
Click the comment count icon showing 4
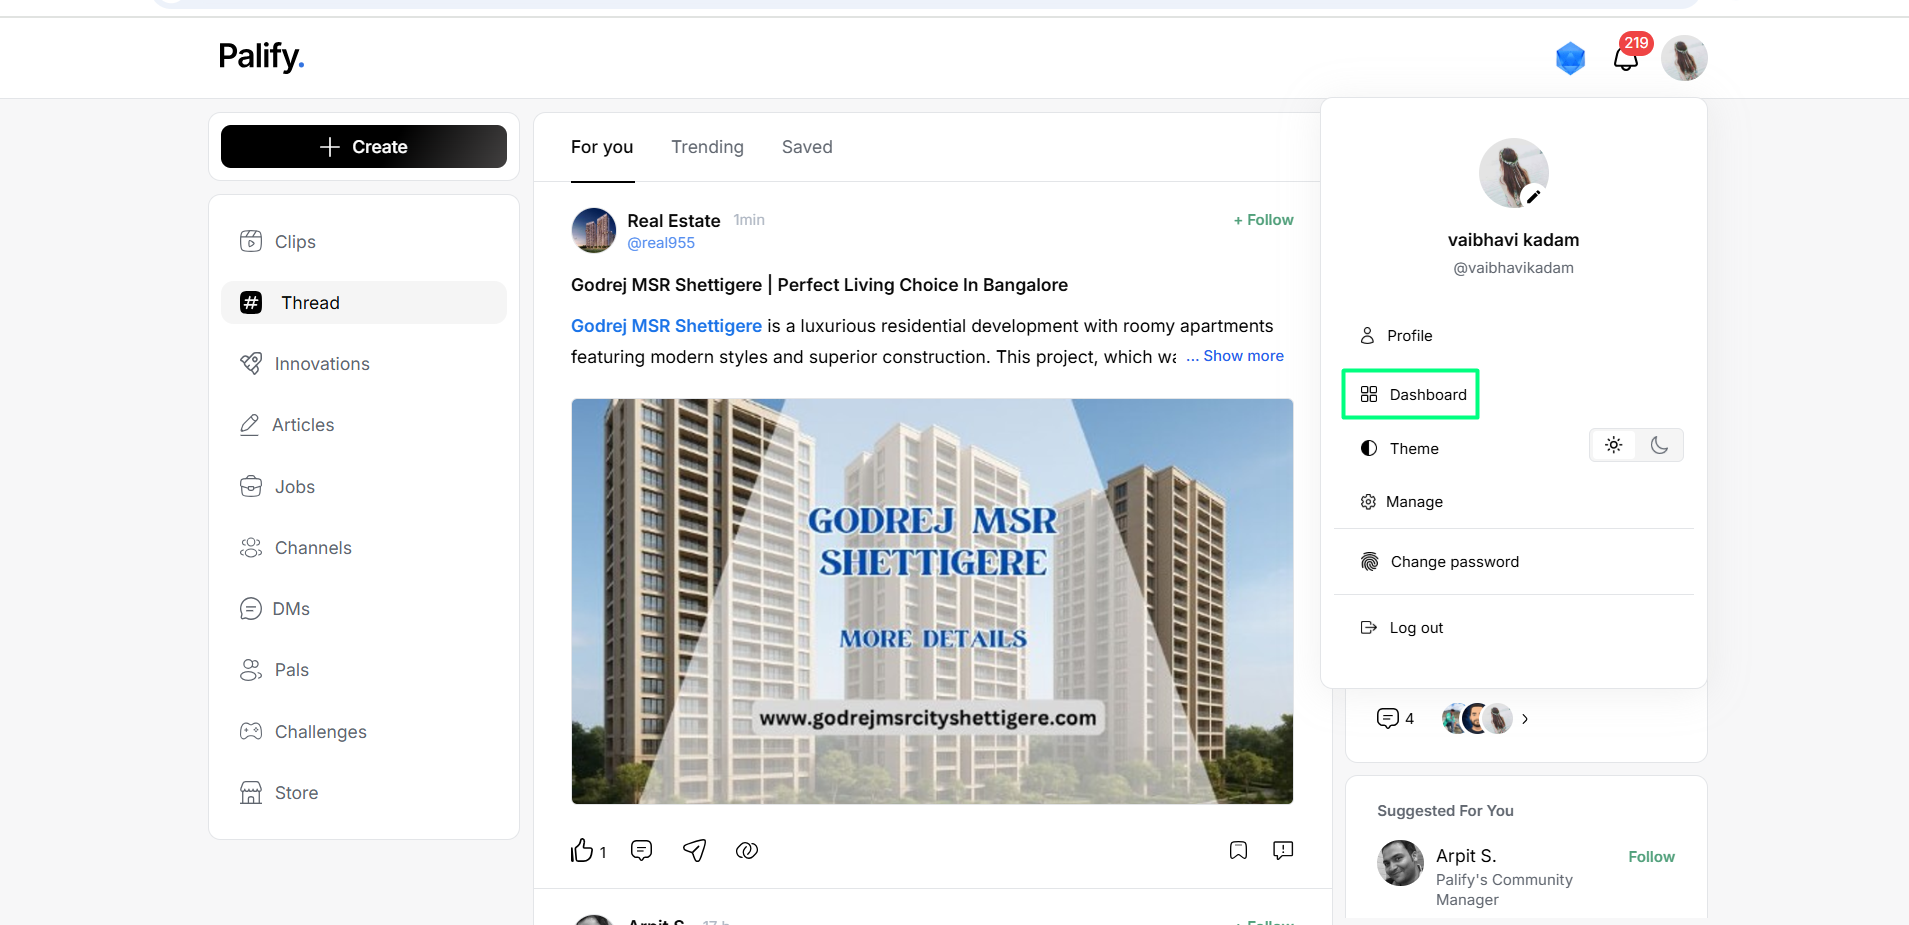pos(1387,718)
